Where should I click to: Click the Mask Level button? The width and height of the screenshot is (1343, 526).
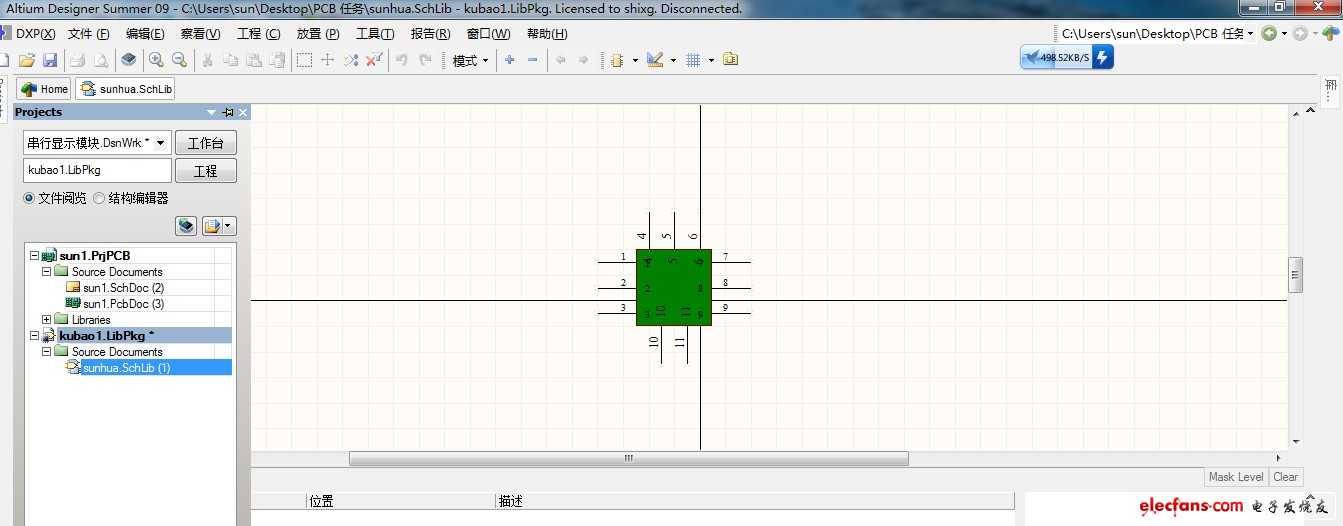1236,477
